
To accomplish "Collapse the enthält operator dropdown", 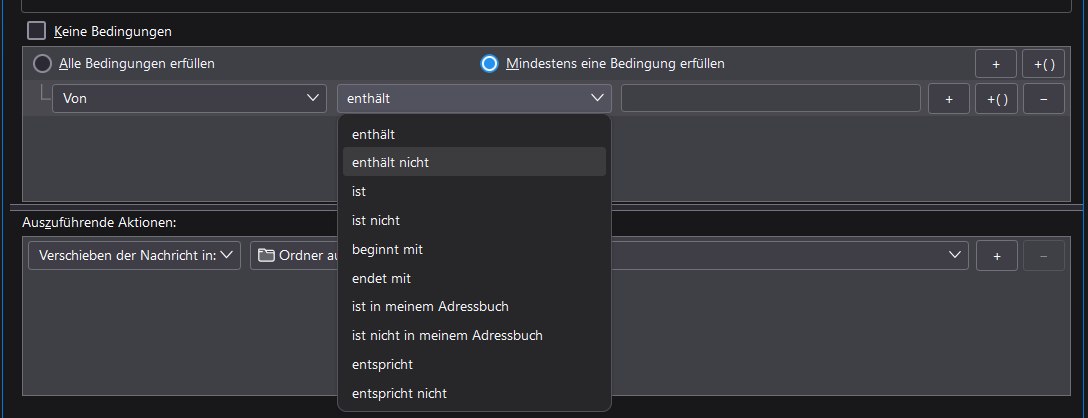I will click(474, 98).
